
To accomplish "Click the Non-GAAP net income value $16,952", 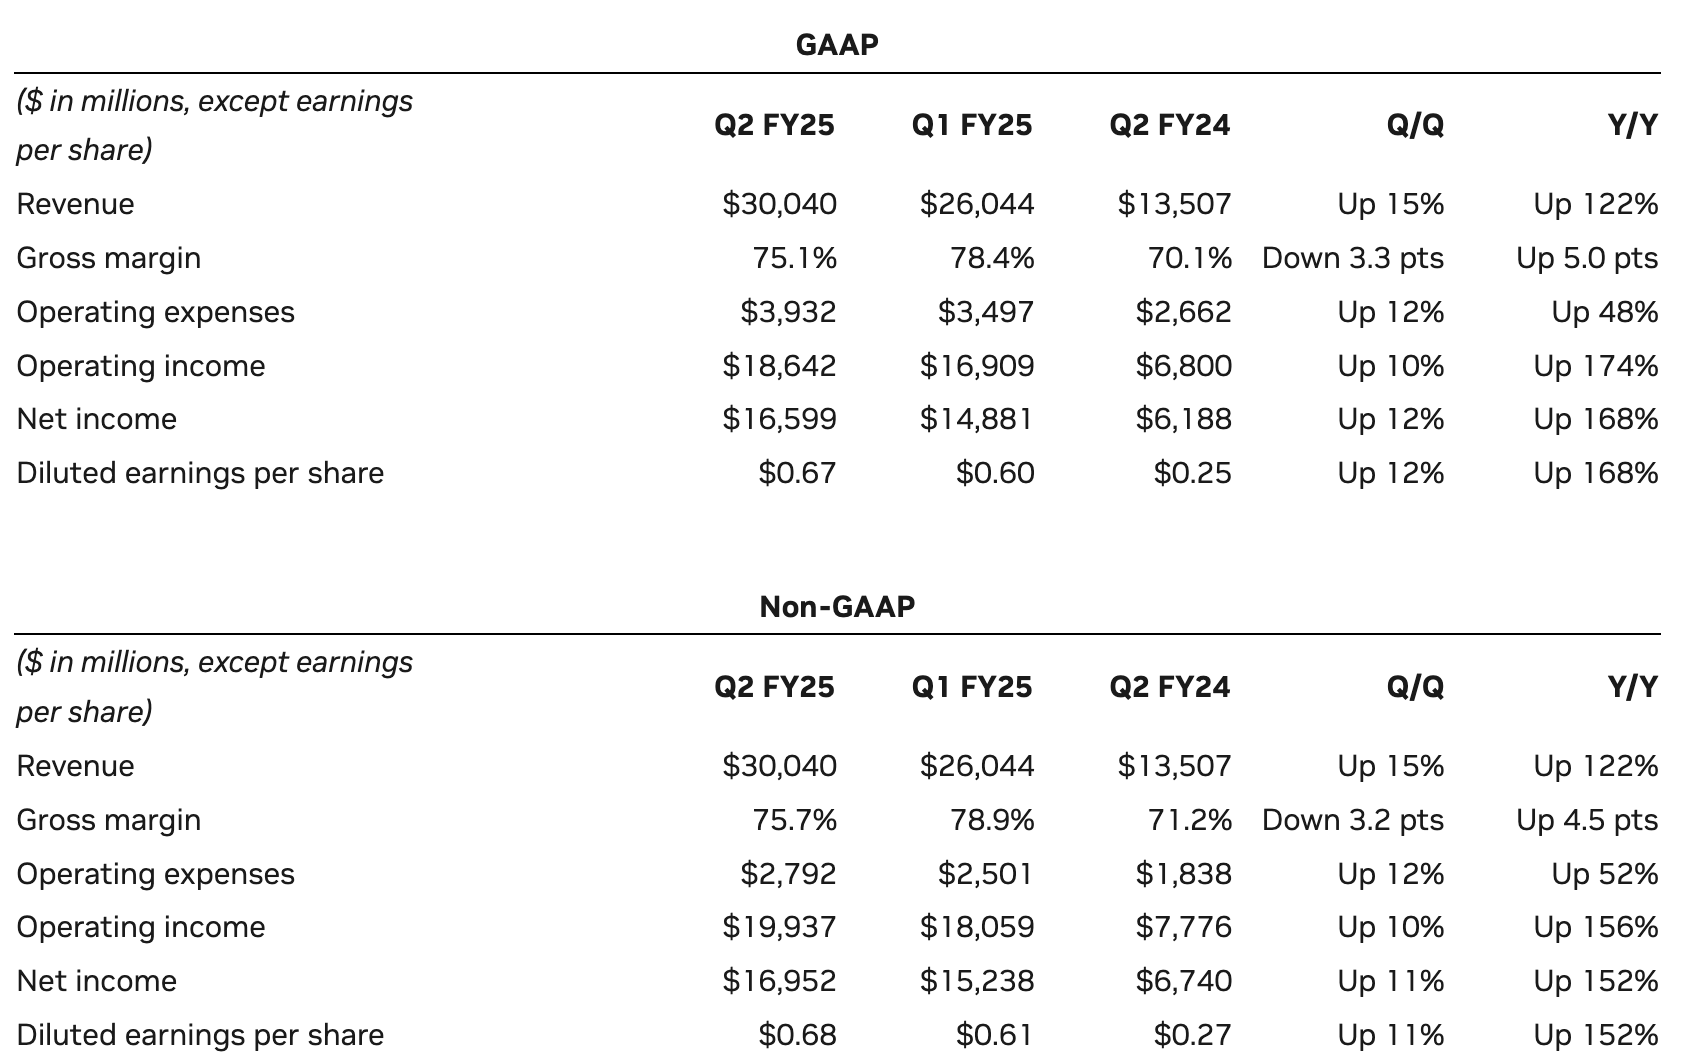I will point(779,981).
